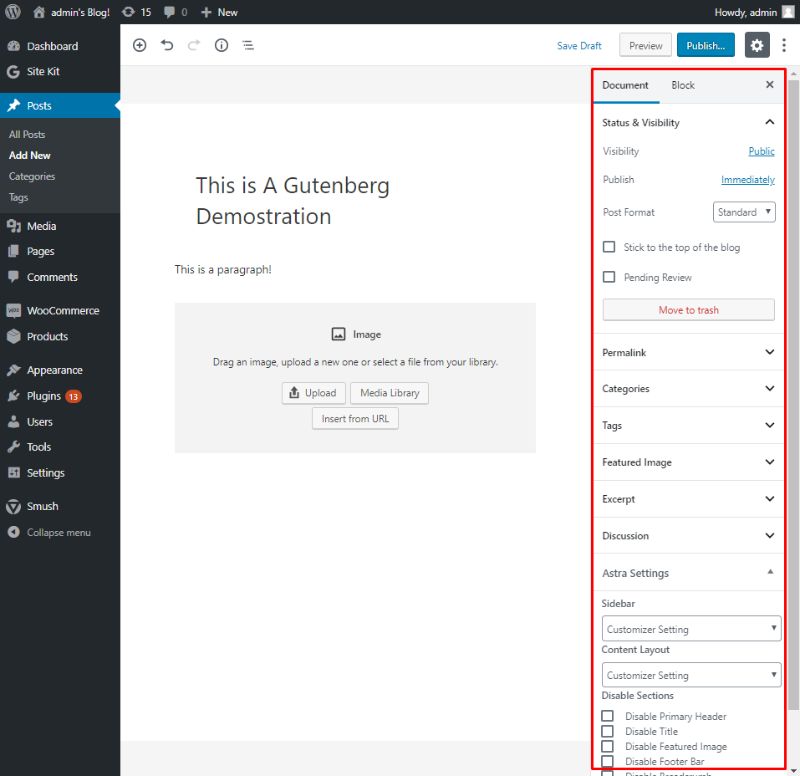The width and height of the screenshot is (800, 776).
Task: Click the Publish... button
Action: coord(706,45)
